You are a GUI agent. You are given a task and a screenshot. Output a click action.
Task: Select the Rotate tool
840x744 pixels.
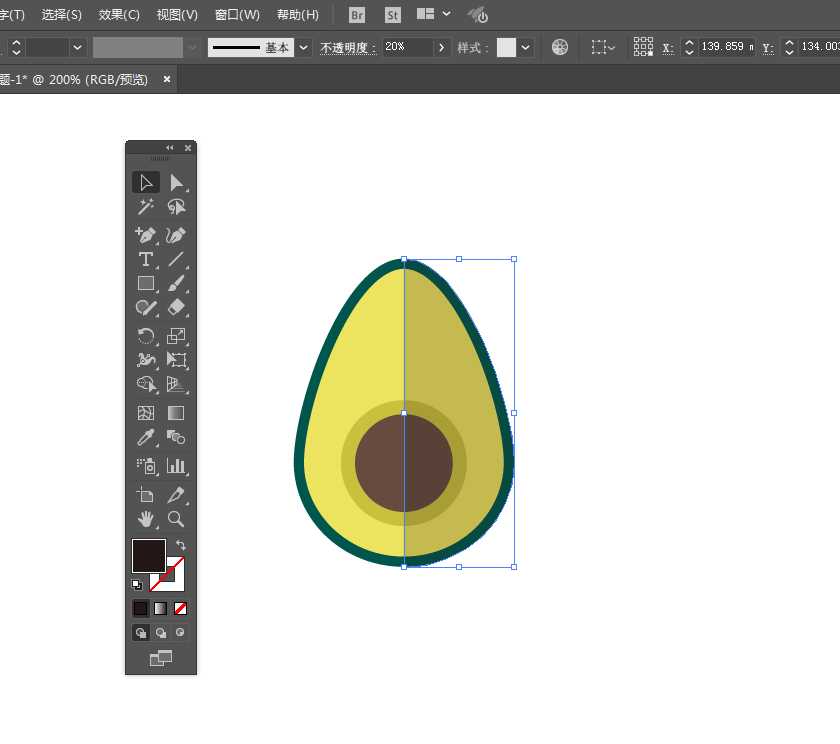coord(146,336)
